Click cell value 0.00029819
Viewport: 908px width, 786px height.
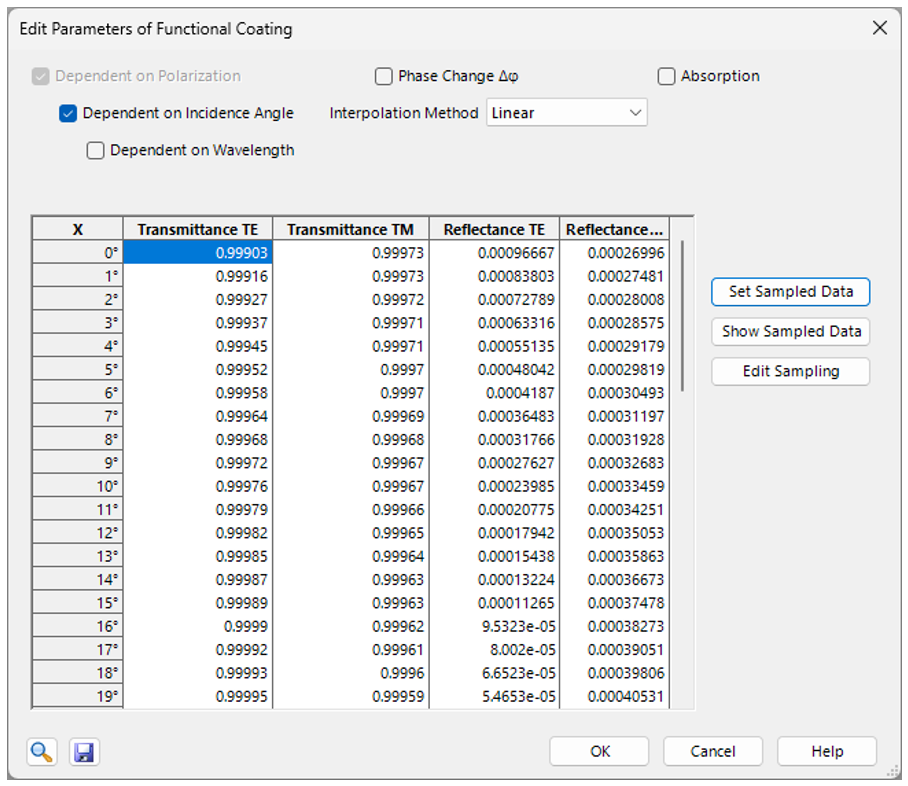coord(614,369)
